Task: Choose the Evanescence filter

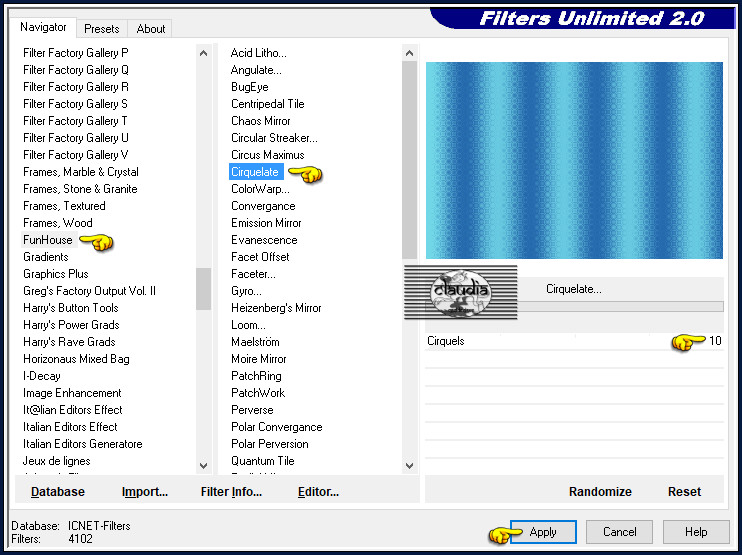Action: tap(264, 240)
